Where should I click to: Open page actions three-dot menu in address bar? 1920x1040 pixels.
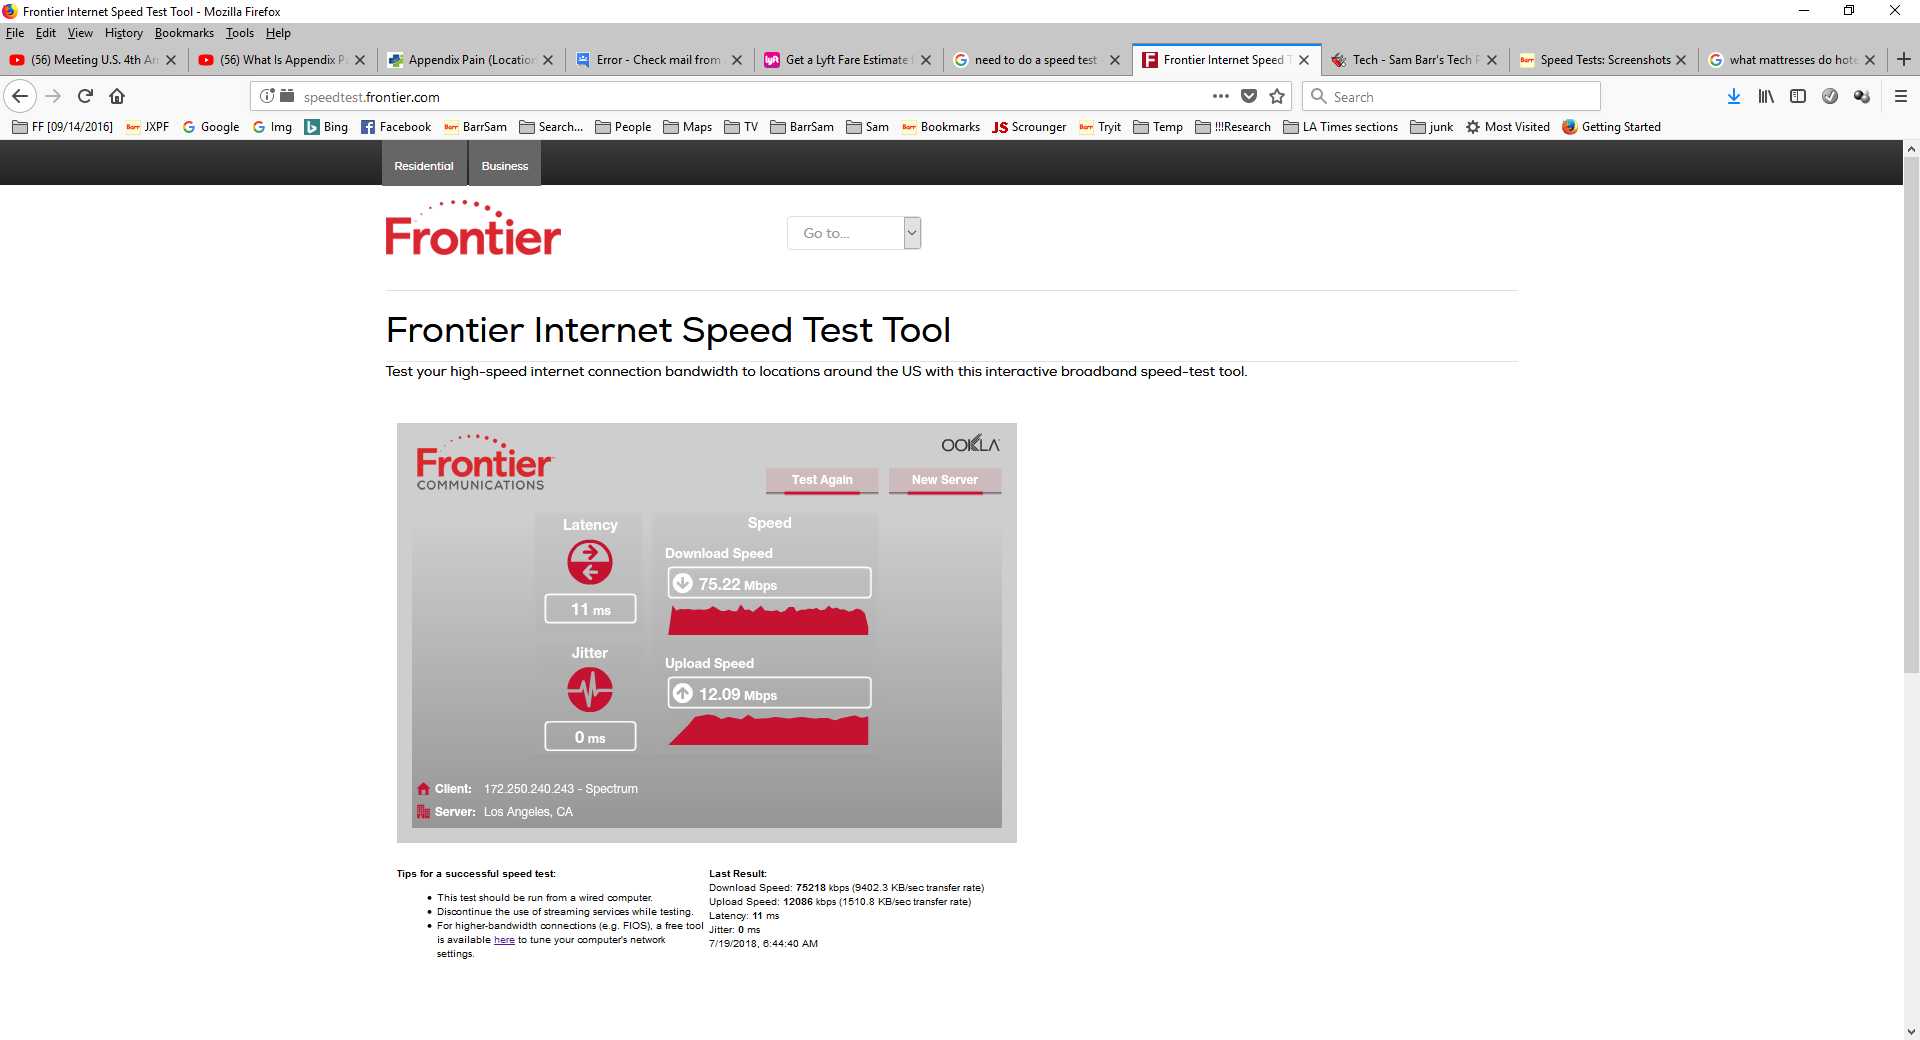[x=1220, y=96]
